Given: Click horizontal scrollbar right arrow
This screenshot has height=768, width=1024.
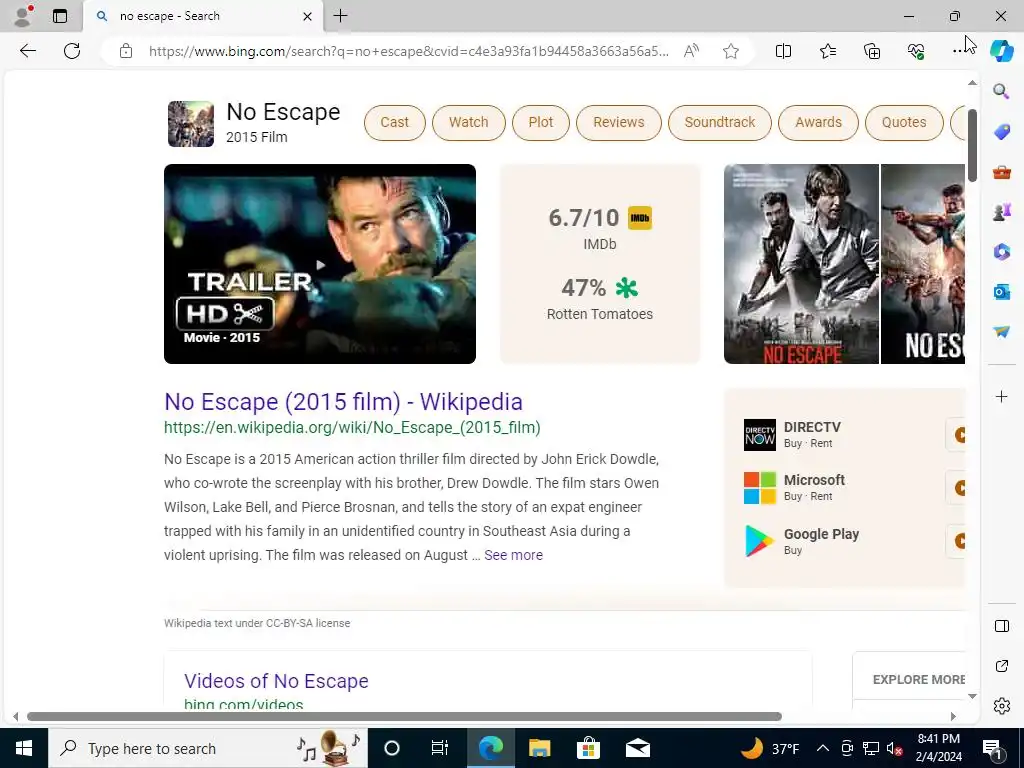Looking at the screenshot, I should 953,716.
